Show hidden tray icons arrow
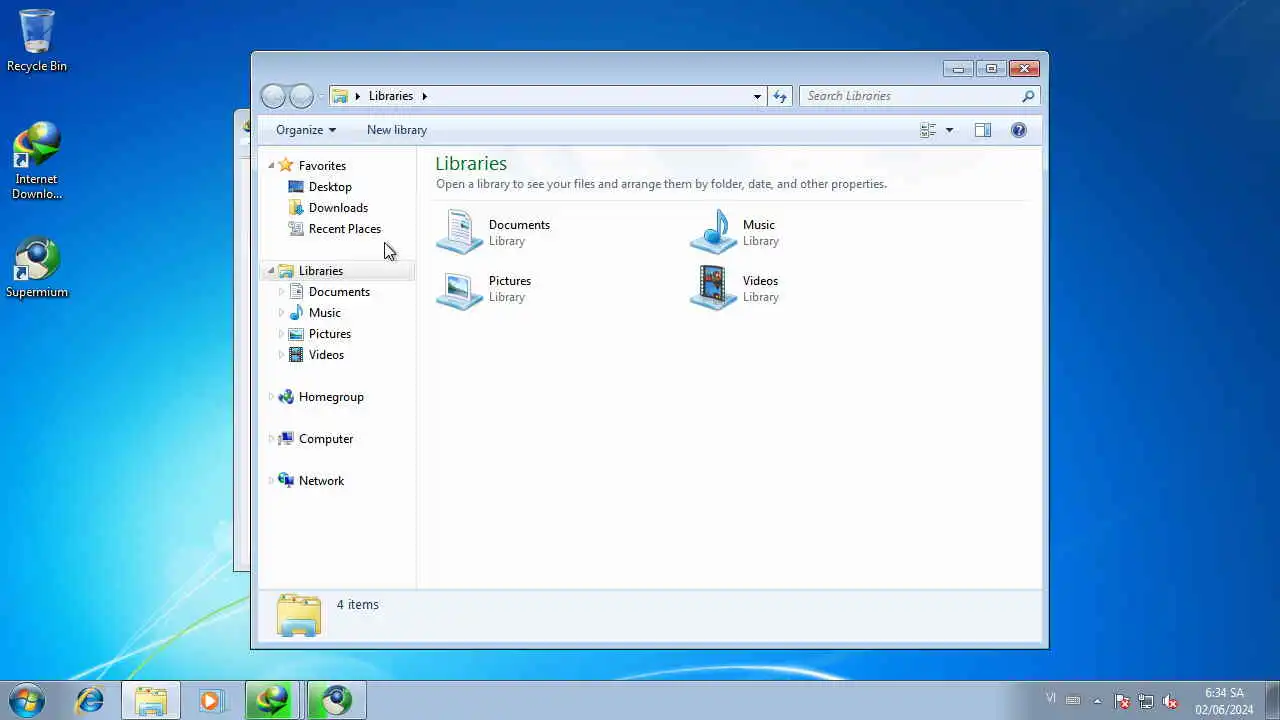 click(1097, 700)
